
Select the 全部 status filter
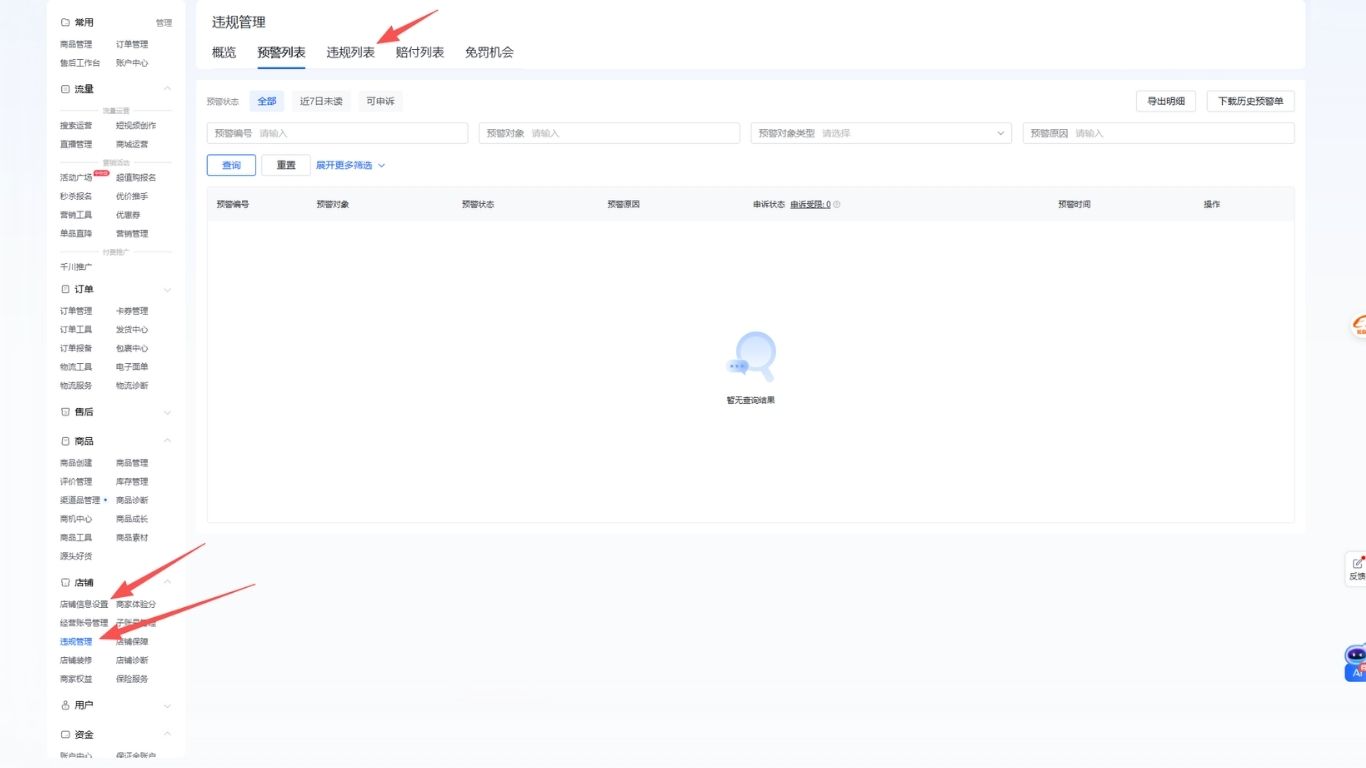[267, 101]
